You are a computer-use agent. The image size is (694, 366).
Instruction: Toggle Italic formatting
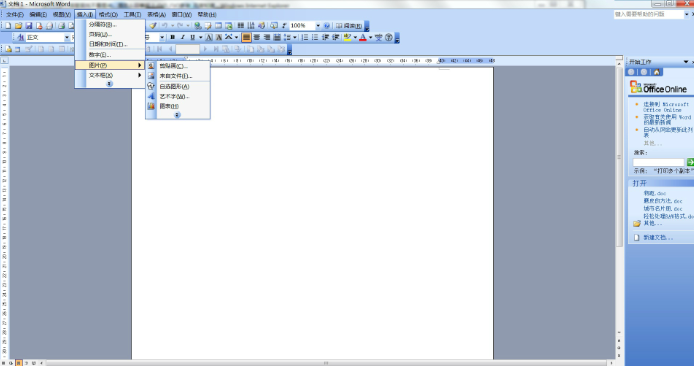tap(183, 37)
